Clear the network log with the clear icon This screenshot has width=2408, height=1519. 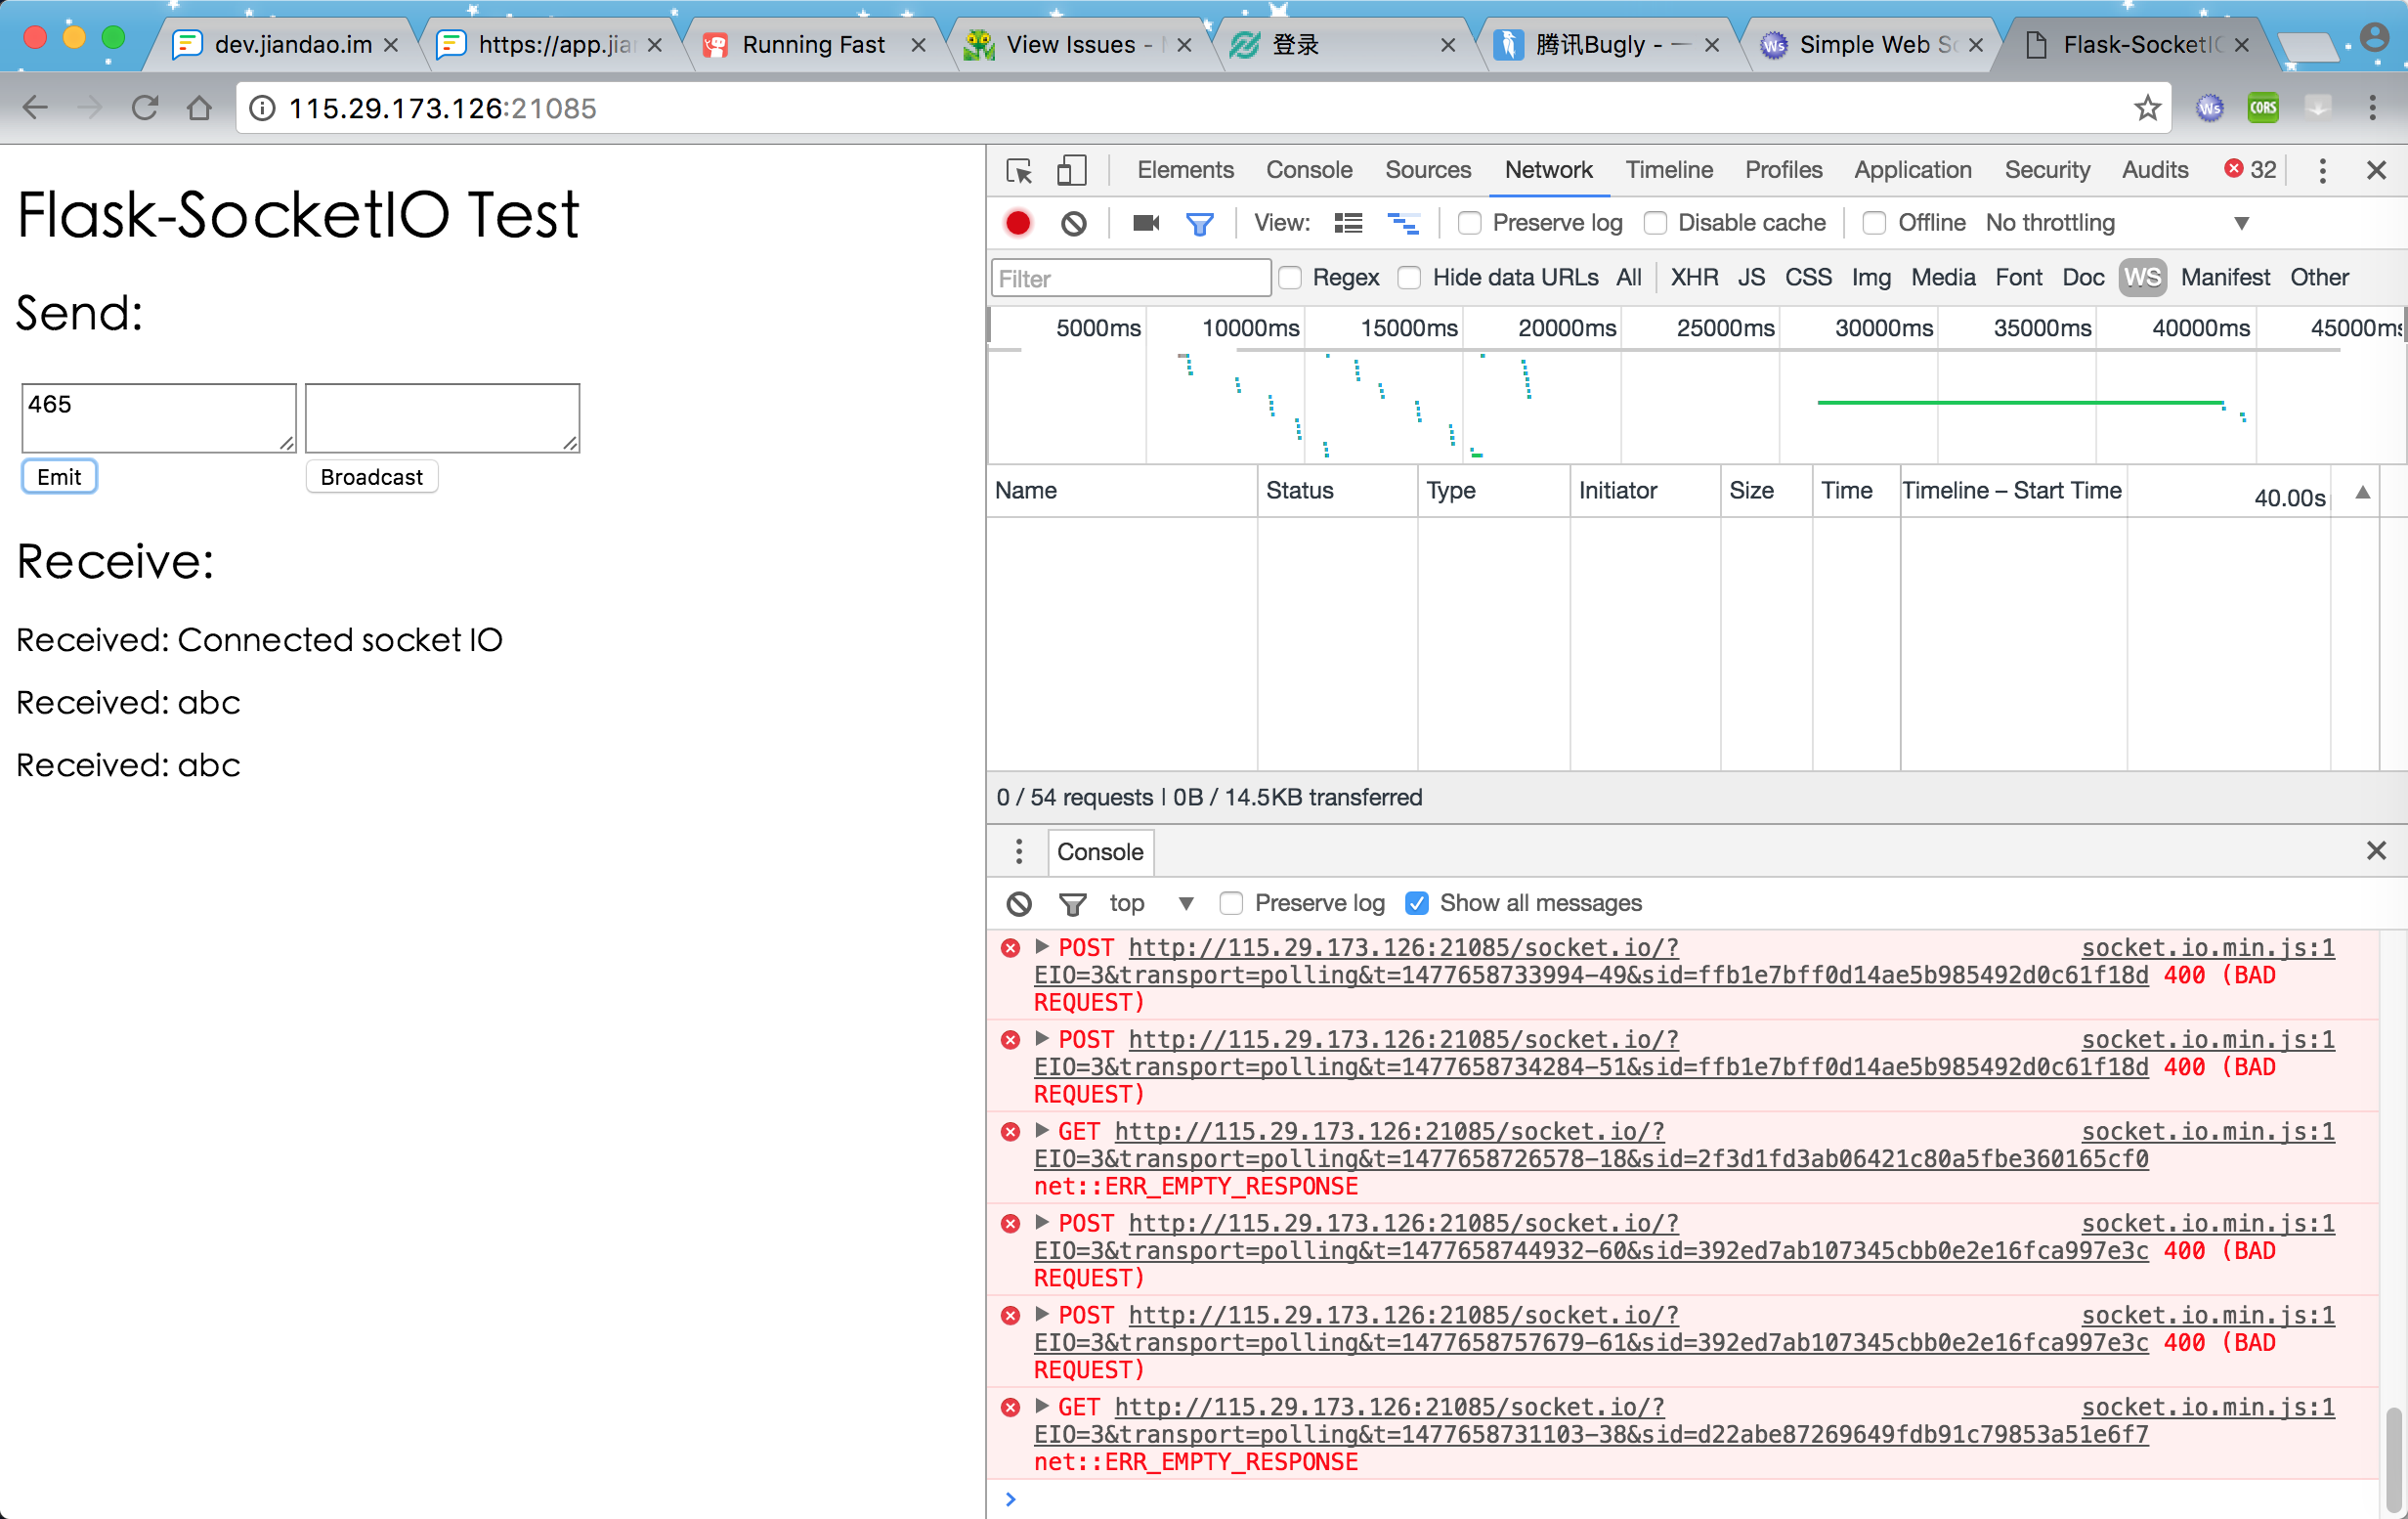(x=1073, y=223)
